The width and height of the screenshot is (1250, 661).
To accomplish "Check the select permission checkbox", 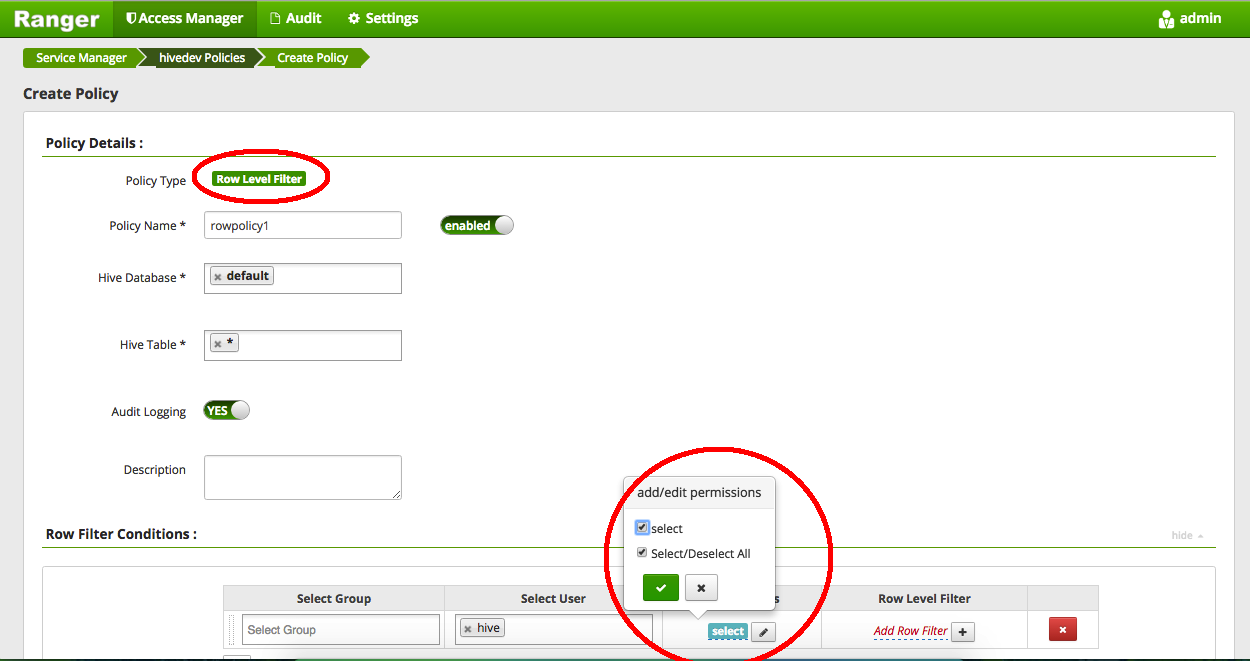I will [641, 526].
